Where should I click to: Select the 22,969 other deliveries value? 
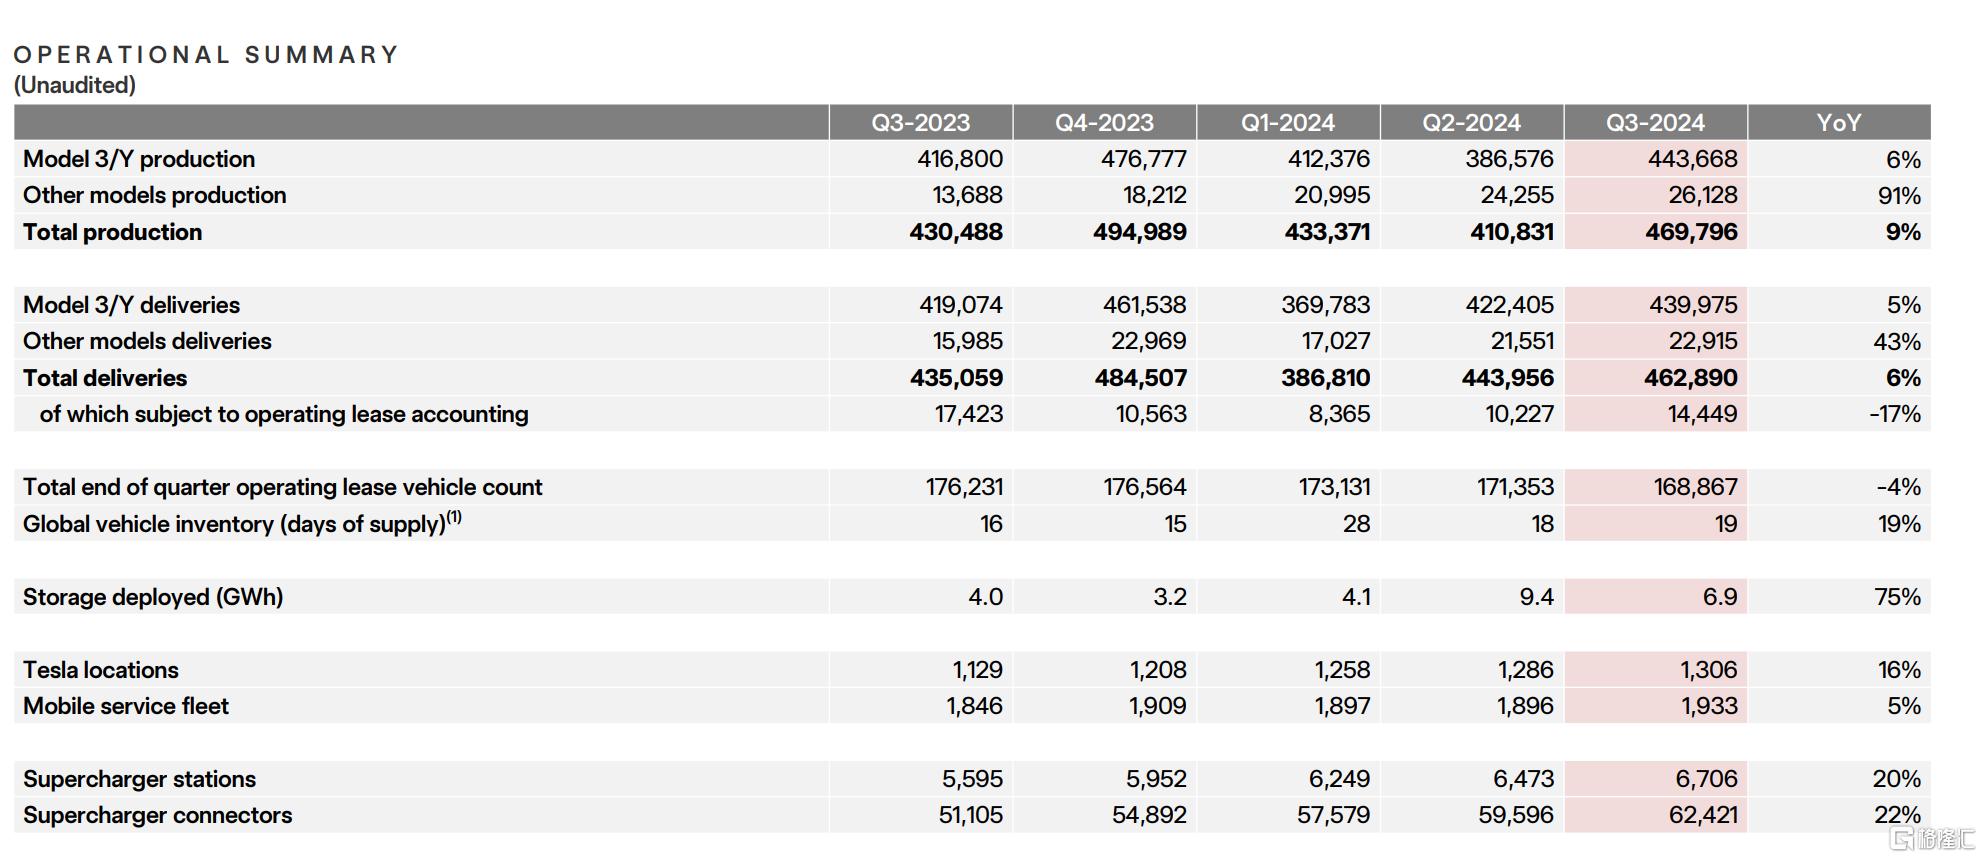click(1148, 341)
